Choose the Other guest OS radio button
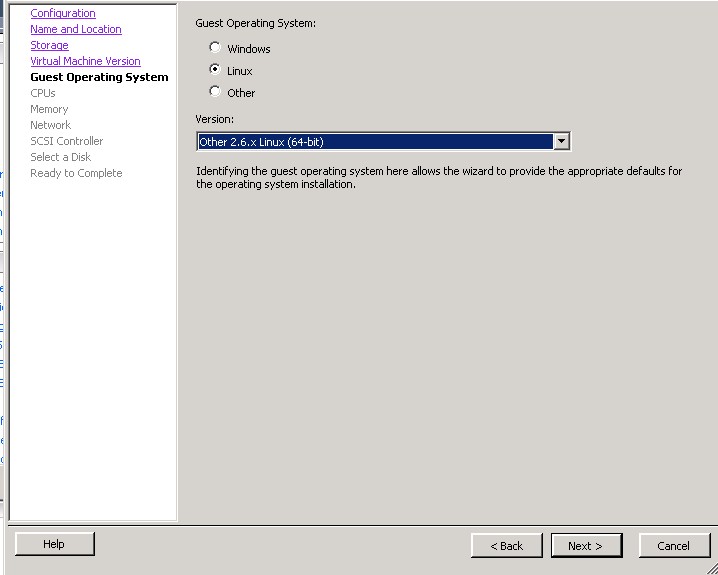The image size is (718, 575). tap(215, 92)
